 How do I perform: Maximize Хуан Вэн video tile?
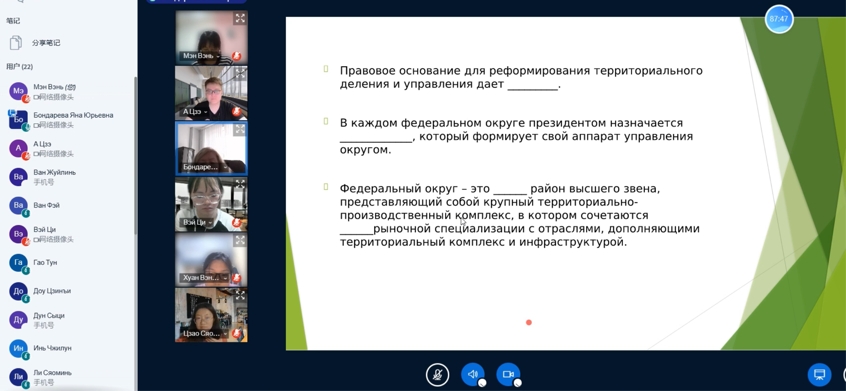(x=240, y=240)
